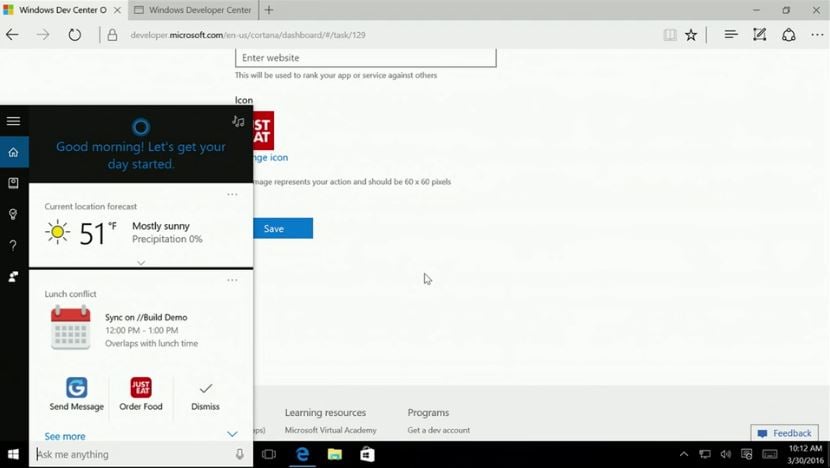The image size is (830, 468).
Task: Click the calendar icon for Sync meeting
Action: 70,328
